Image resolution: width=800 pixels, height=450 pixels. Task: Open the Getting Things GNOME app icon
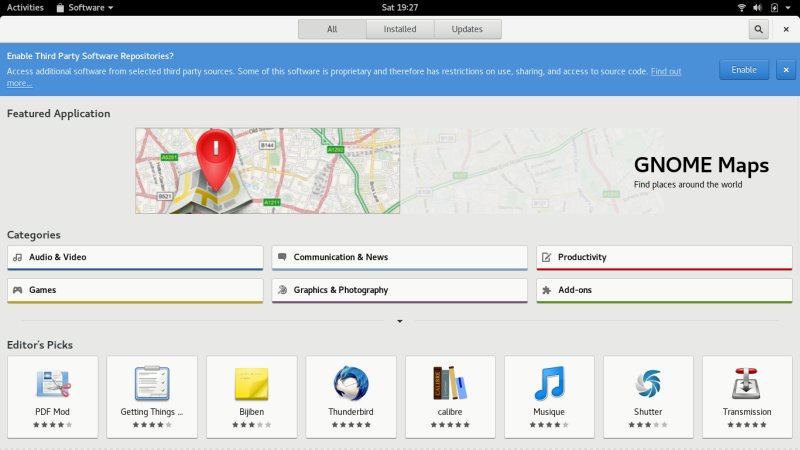pos(152,383)
